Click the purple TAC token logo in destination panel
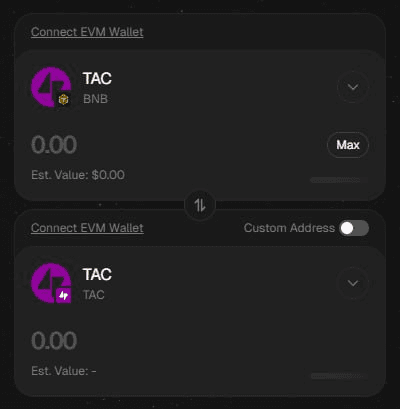400x409 pixels. [x=51, y=283]
